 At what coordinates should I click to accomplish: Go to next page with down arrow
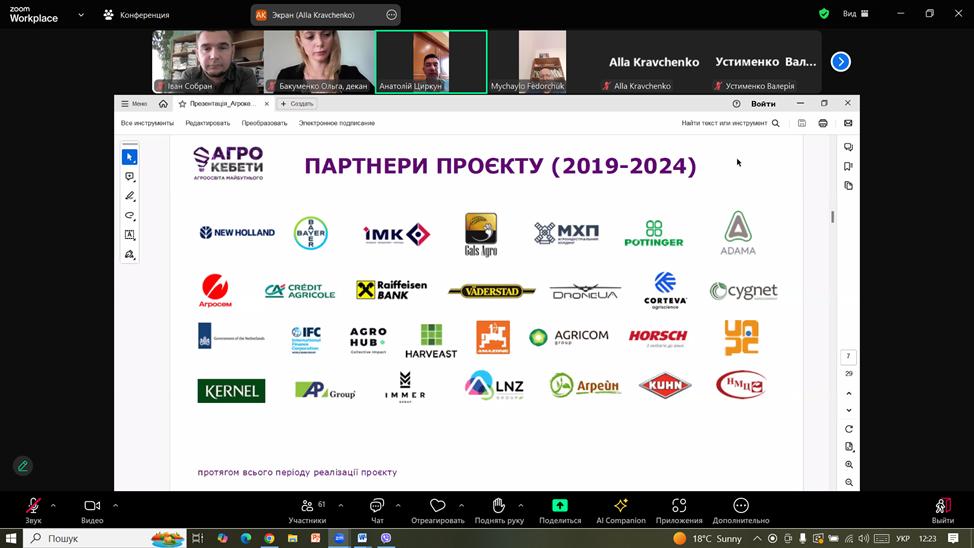pos(849,410)
